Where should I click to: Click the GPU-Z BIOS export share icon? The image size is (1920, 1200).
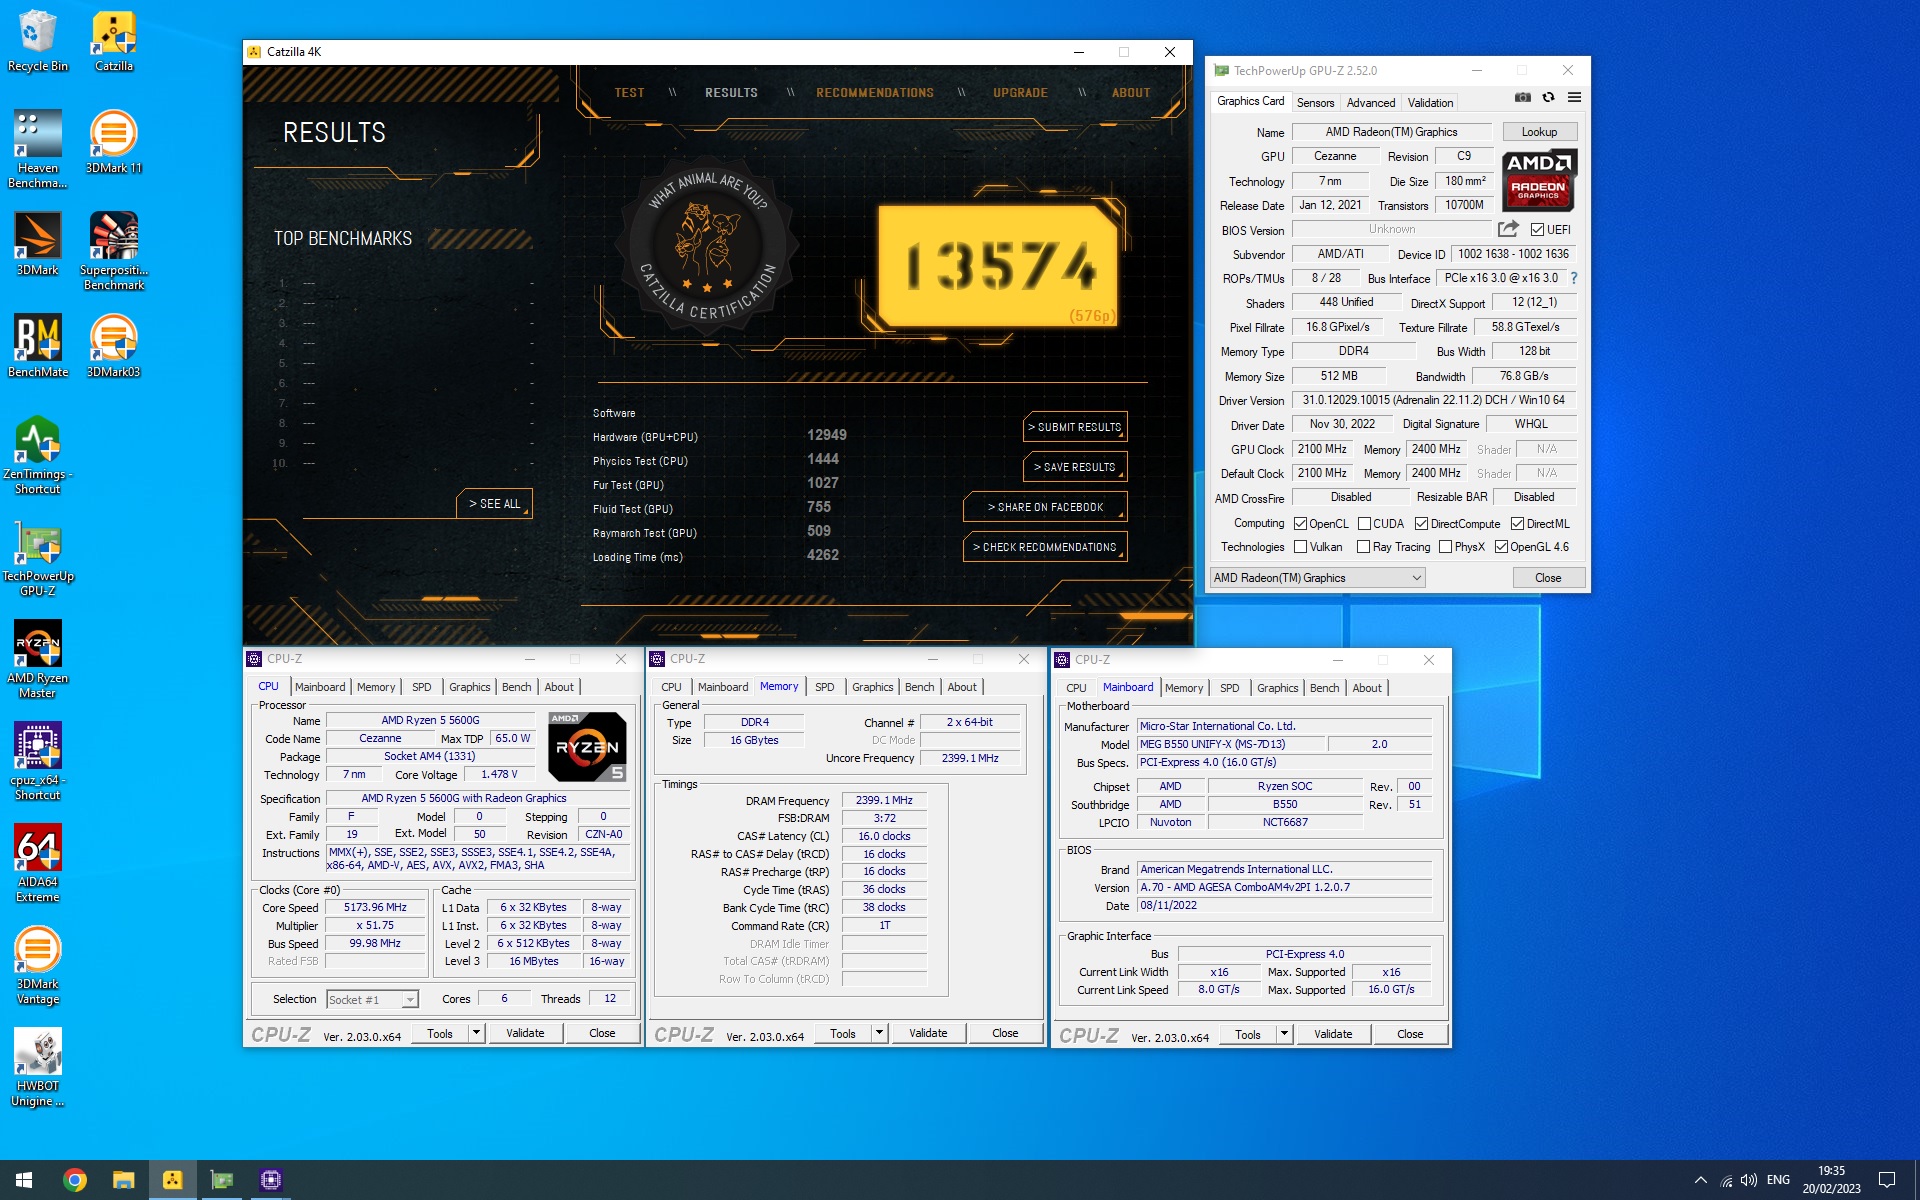coord(1508,229)
